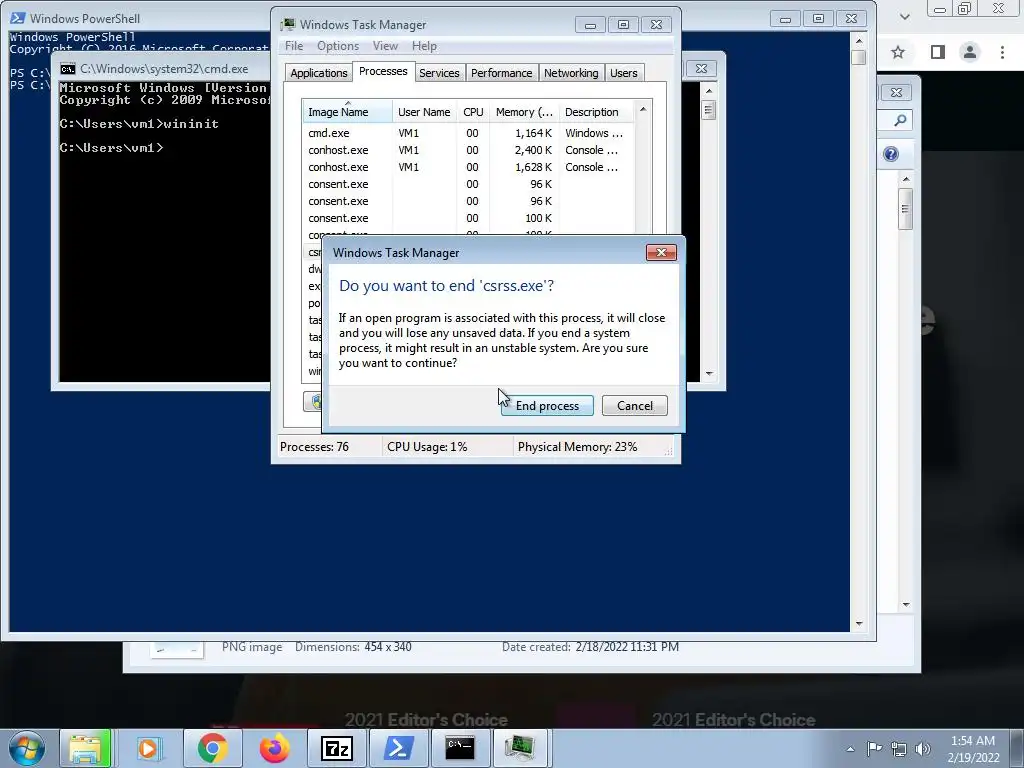
Task: Sort processes by Image Name column
Action: (x=347, y=112)
